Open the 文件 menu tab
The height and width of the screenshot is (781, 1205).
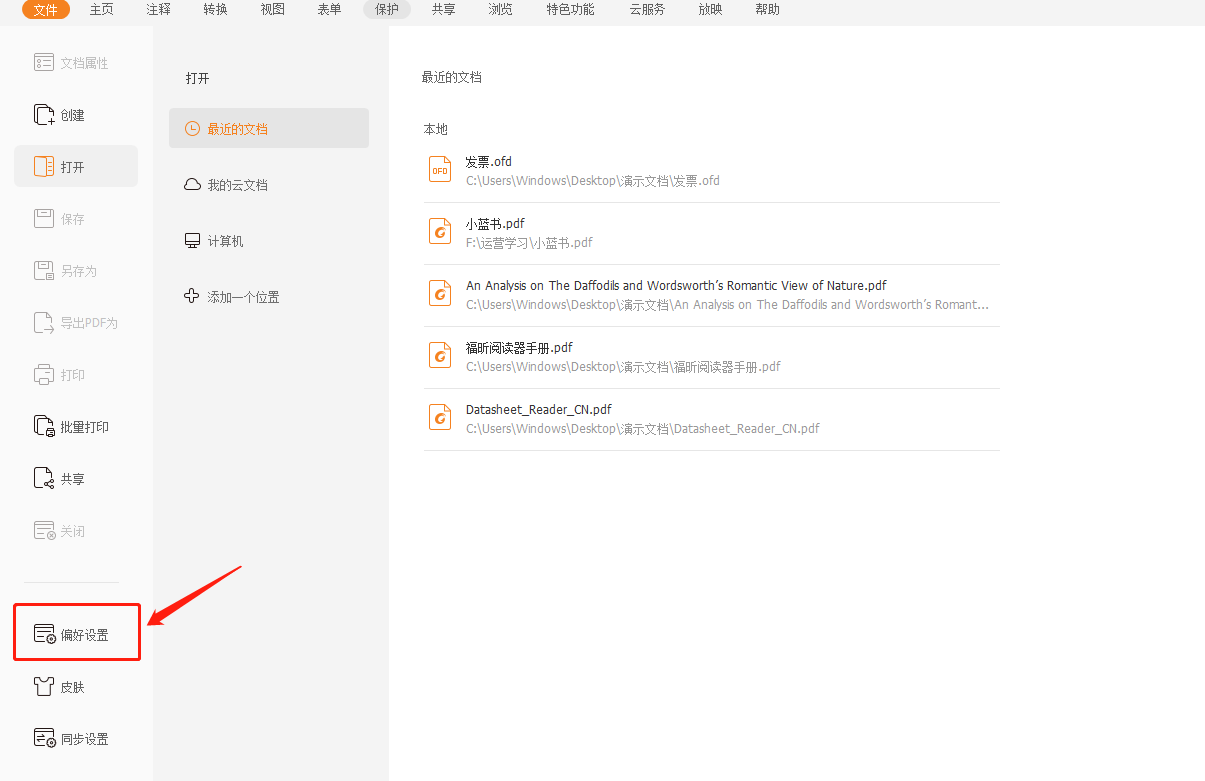coord(46,10)
